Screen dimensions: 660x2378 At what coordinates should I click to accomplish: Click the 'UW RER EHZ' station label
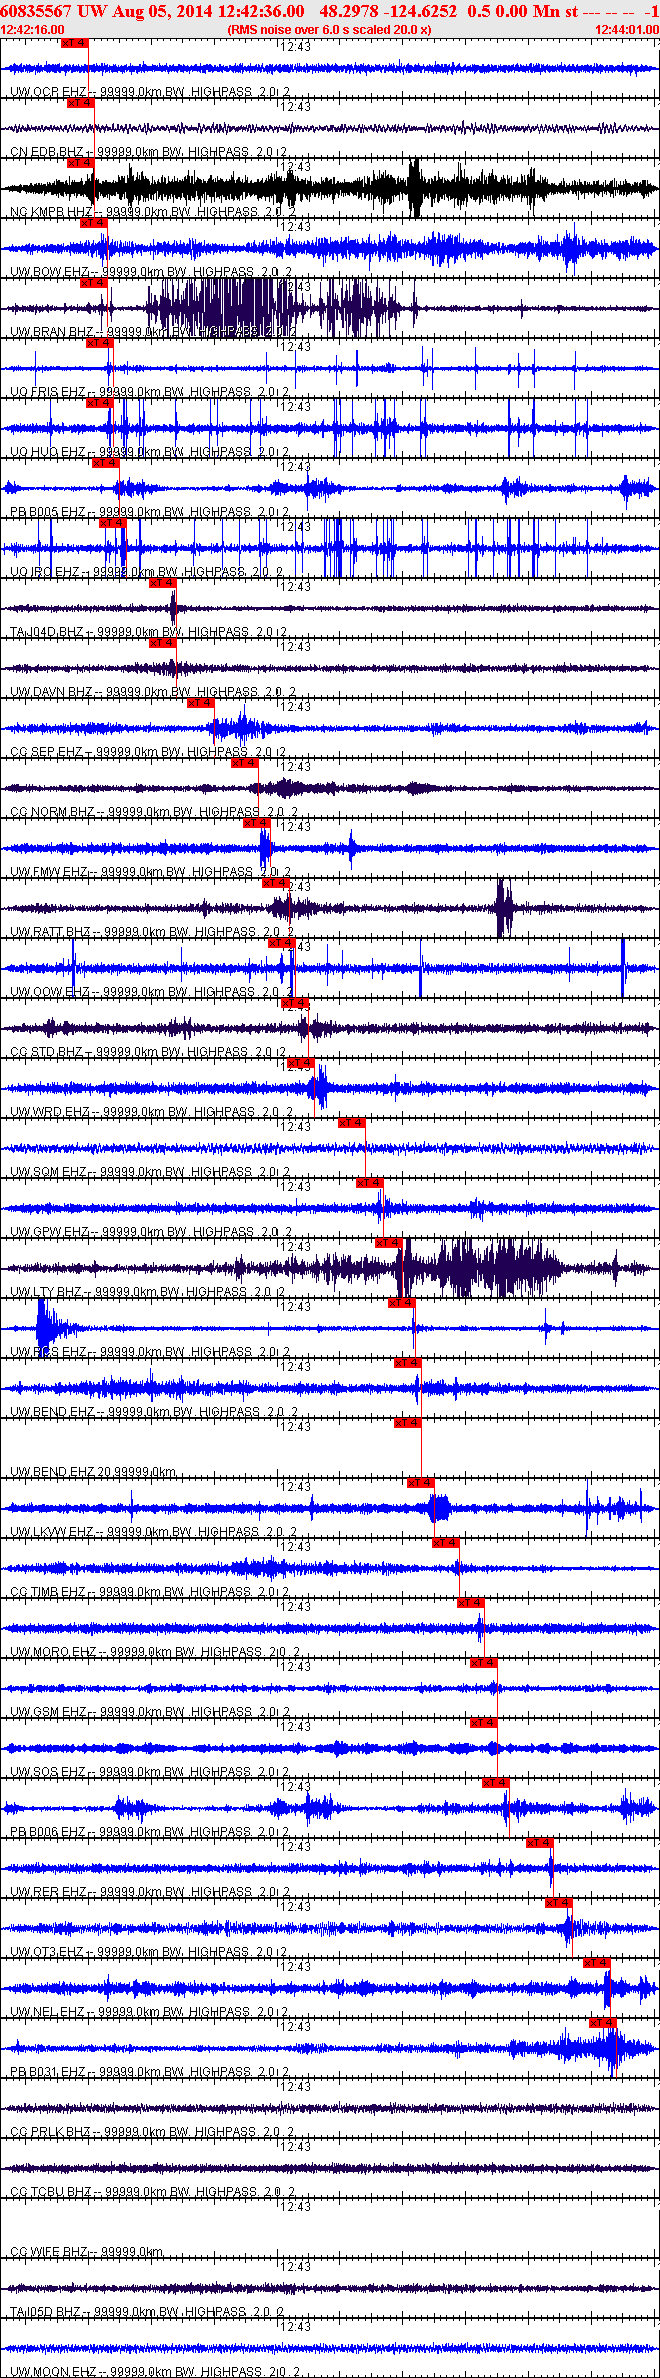49,1892
